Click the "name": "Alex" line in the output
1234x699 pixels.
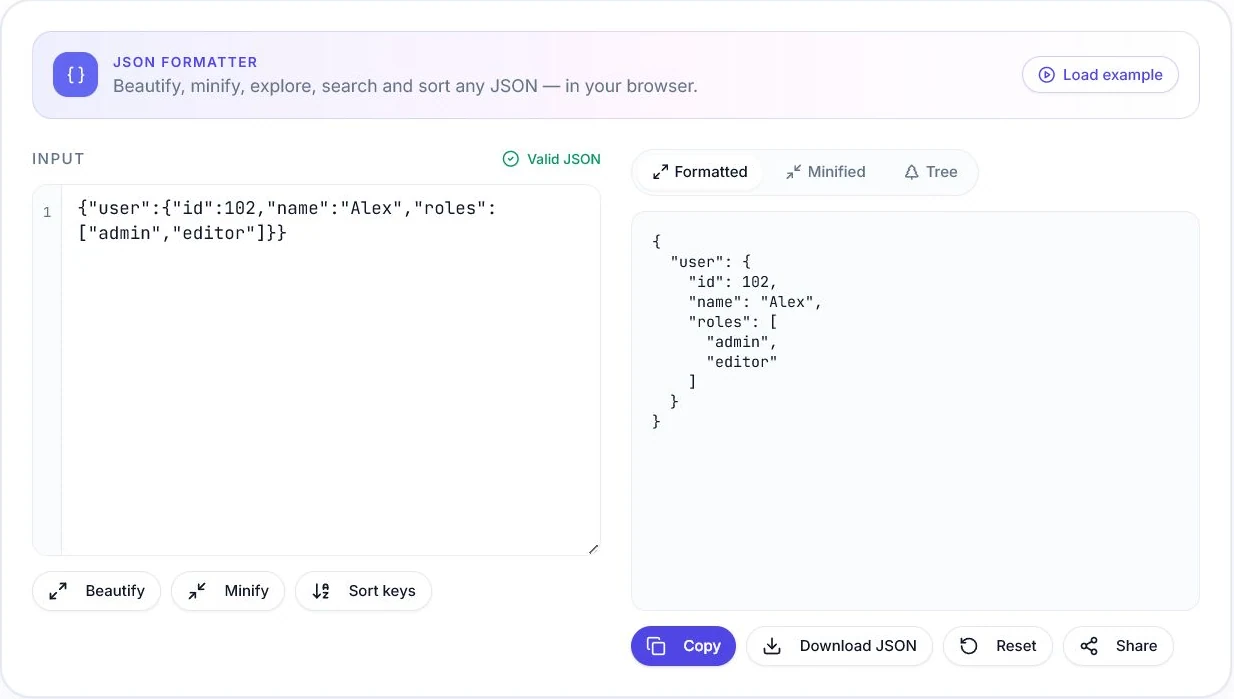coord(755,302)
